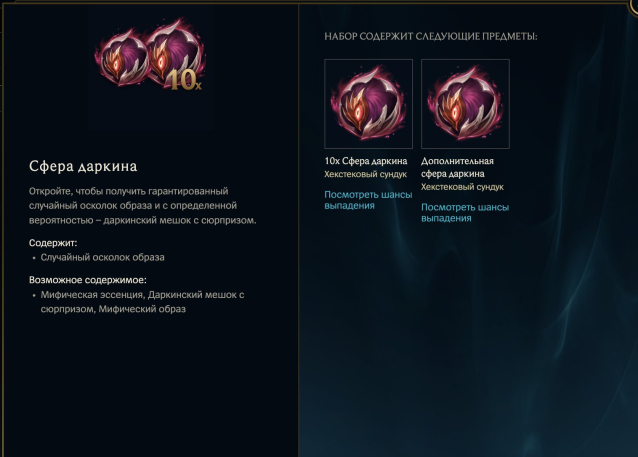This screenshot has height=457, width=638.
Task: Open drop chances link under Дополнительная сфера даркина
Action: tap(465, 212)
